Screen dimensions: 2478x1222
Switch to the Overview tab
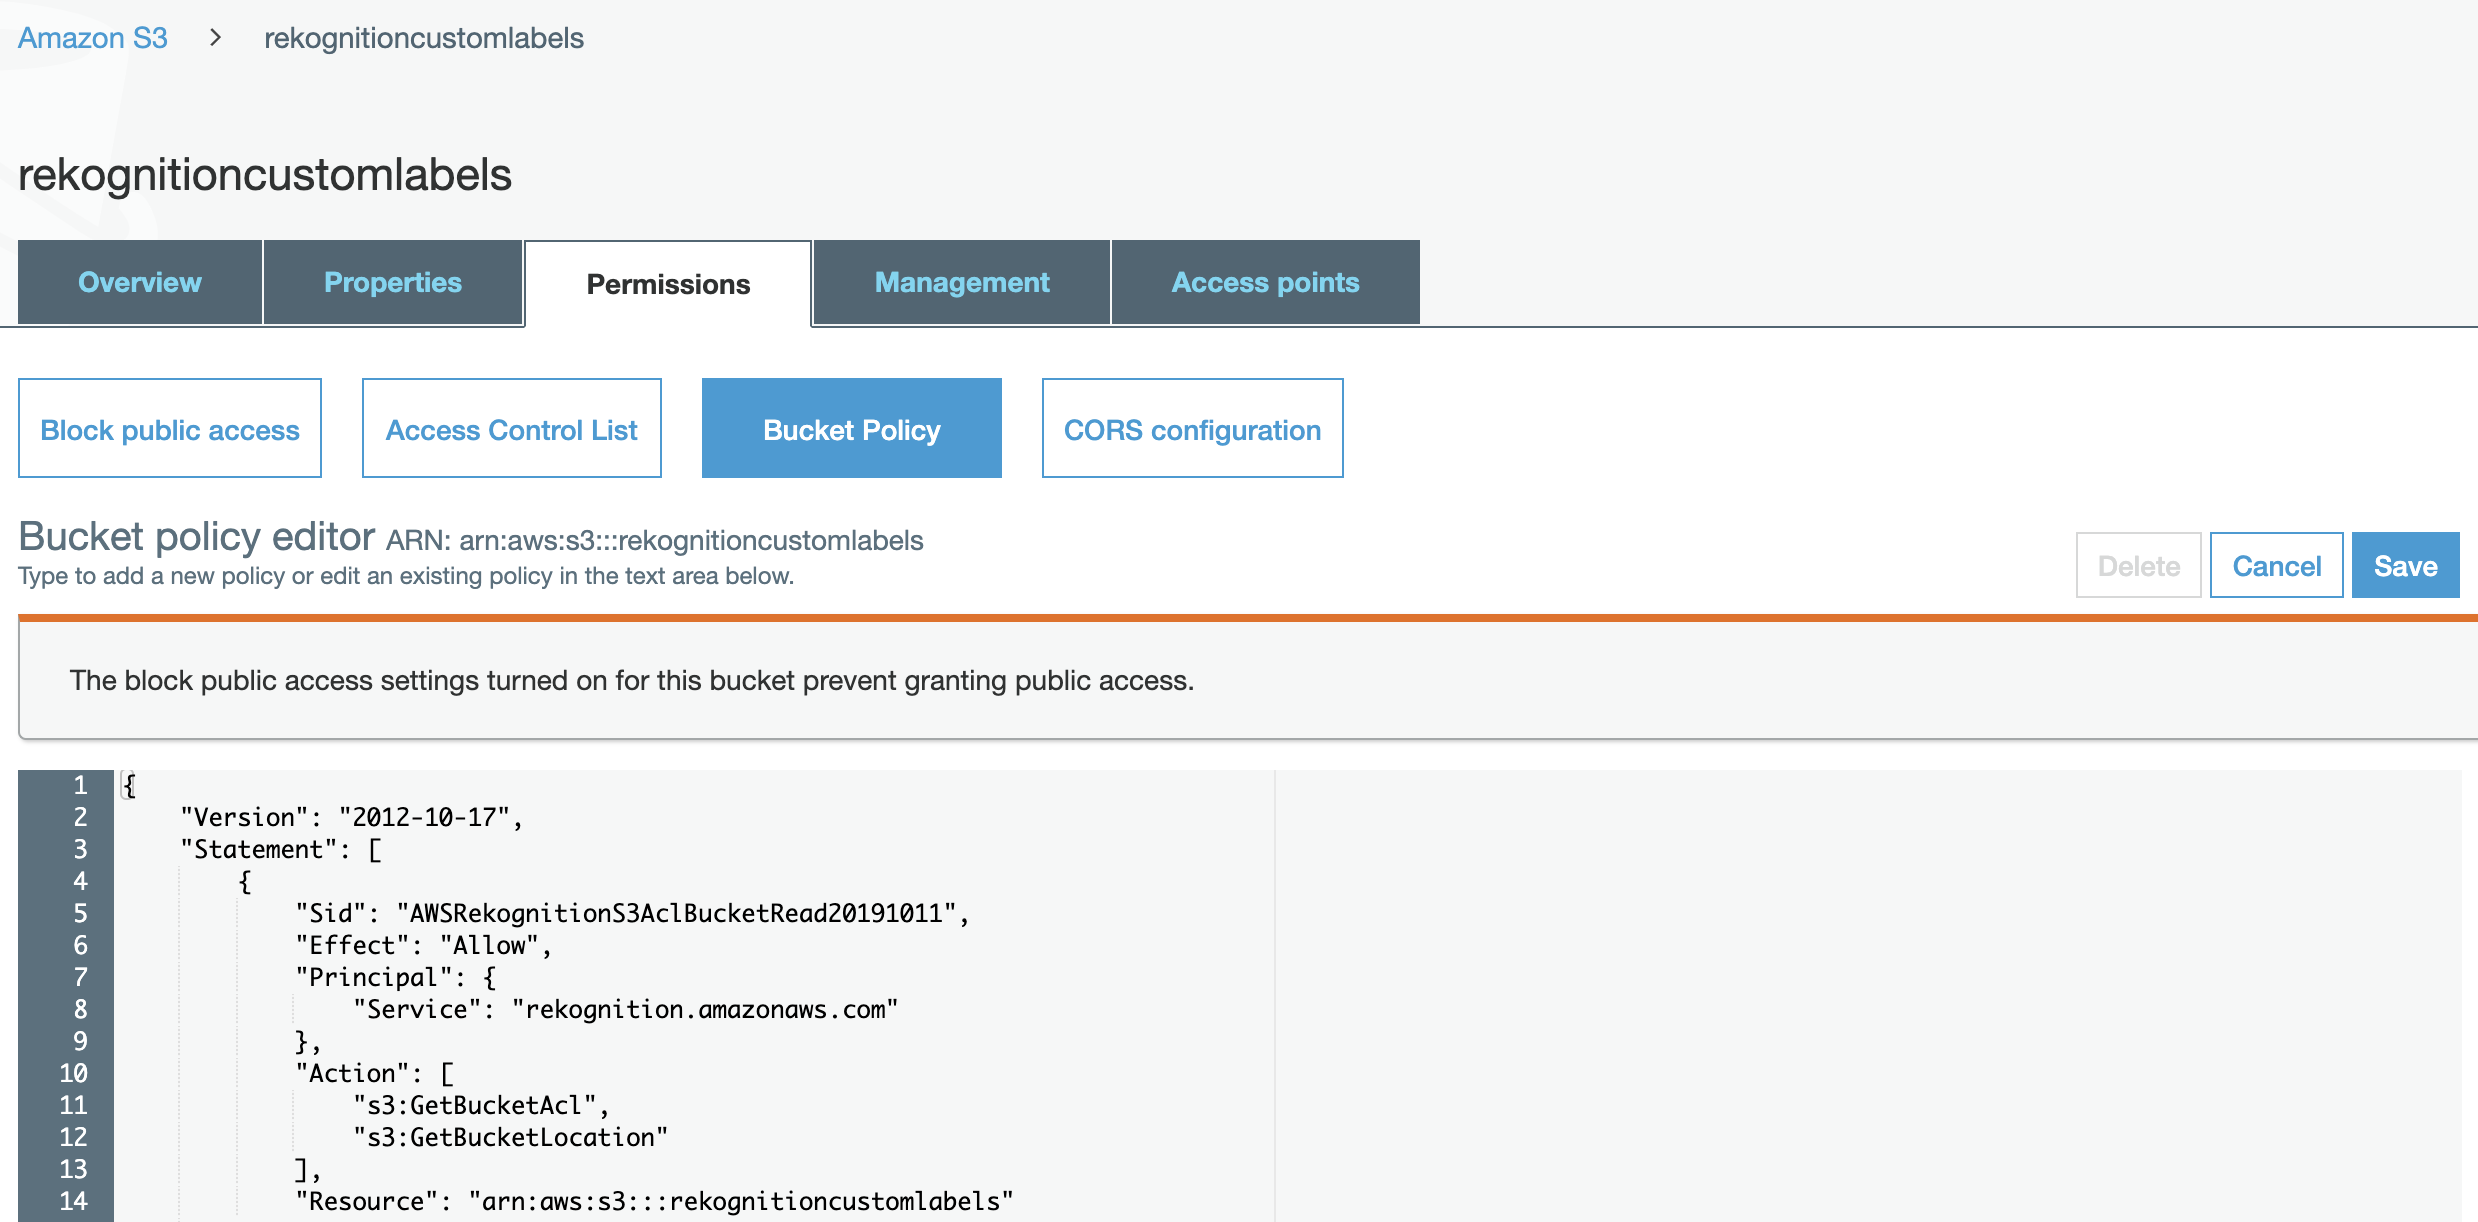coord(140,283)
